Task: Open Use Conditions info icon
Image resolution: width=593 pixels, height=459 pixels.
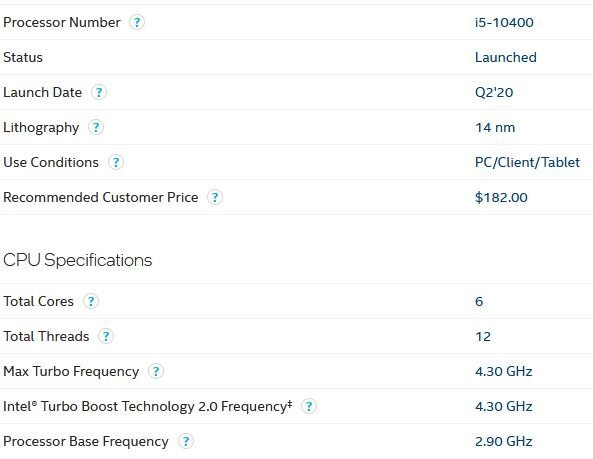Action: pos(116,162)
